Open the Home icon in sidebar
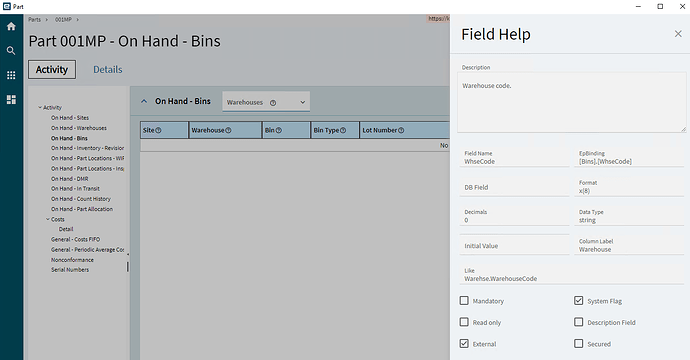 click(x=11, y=26)
